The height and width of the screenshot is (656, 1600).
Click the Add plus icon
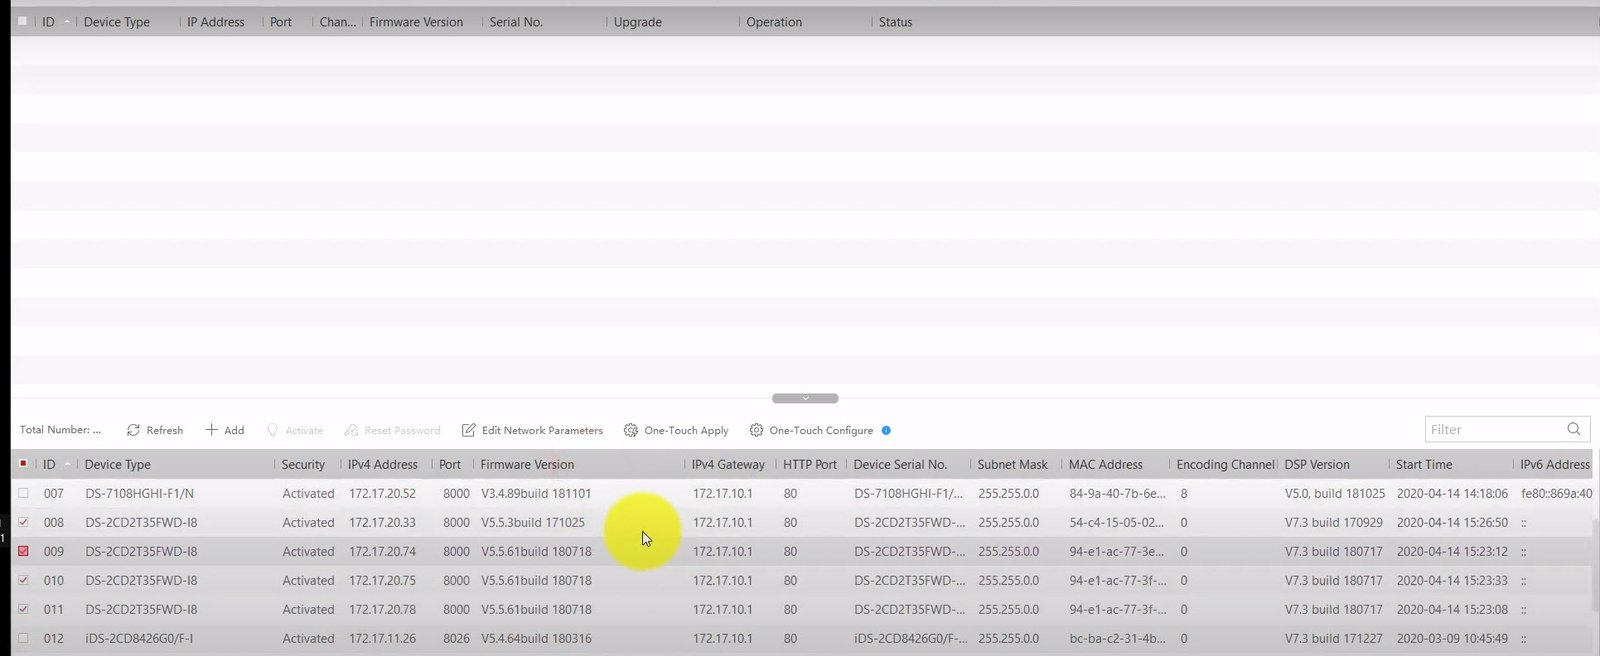click(211, 430)
